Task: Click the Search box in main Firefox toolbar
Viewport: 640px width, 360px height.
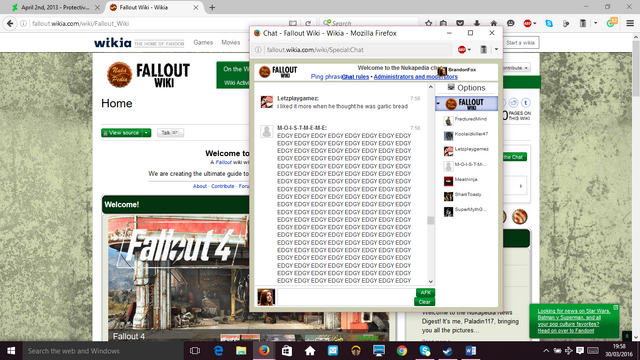Action: (x=369, y=24)
